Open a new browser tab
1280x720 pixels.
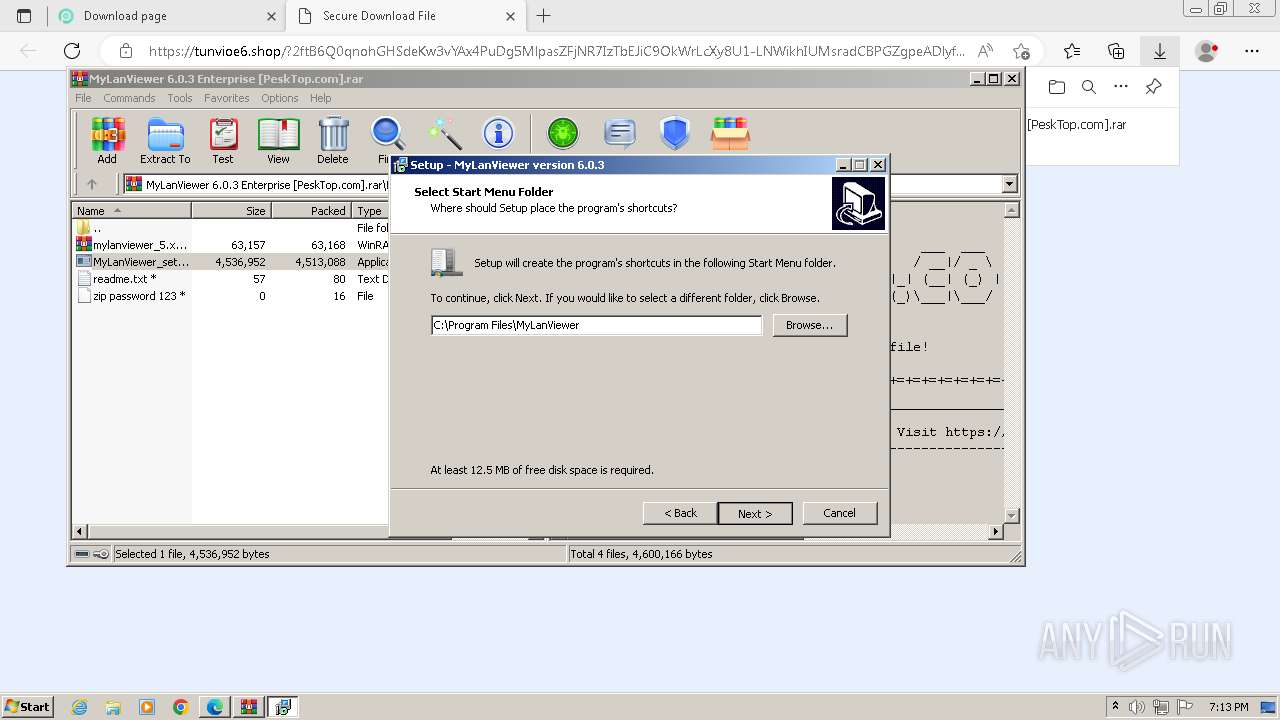[x=544, y=16]
